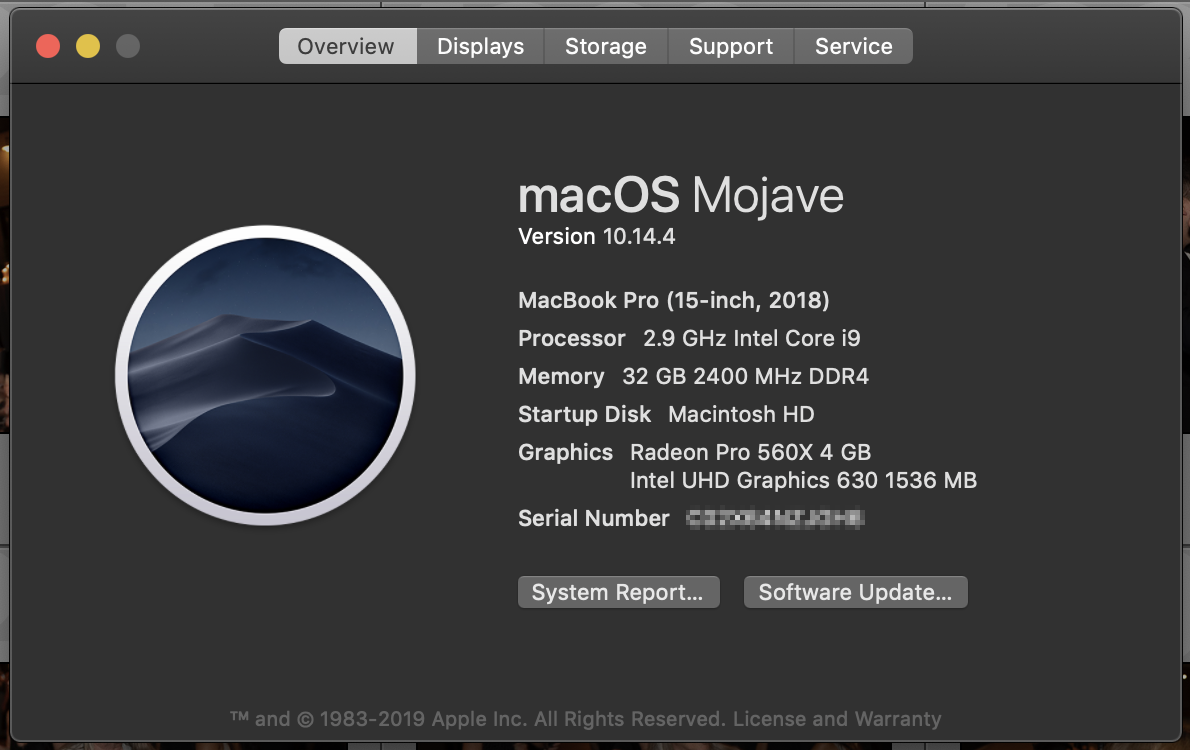Click the 2.9 GHz Intel Core i9 processor value
Screen dimensions: 1190x750
[751, 338]
